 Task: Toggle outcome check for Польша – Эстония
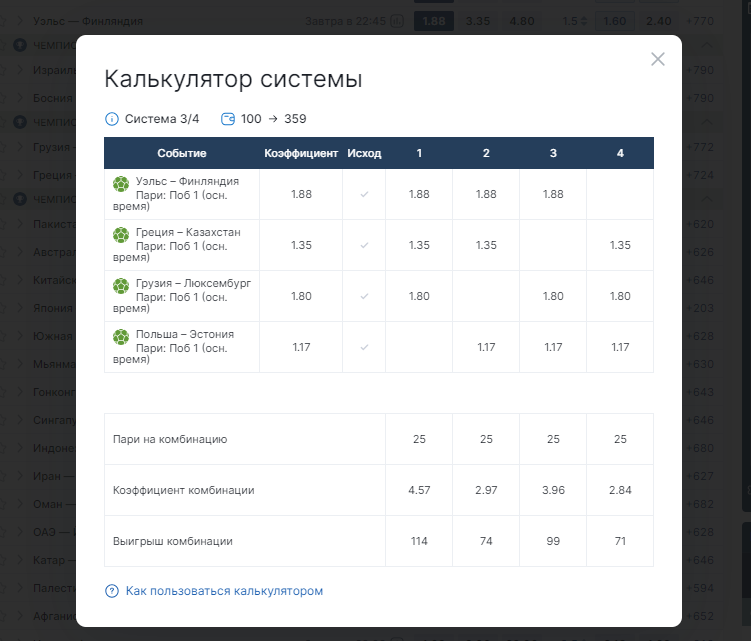(x=364, y=347)
